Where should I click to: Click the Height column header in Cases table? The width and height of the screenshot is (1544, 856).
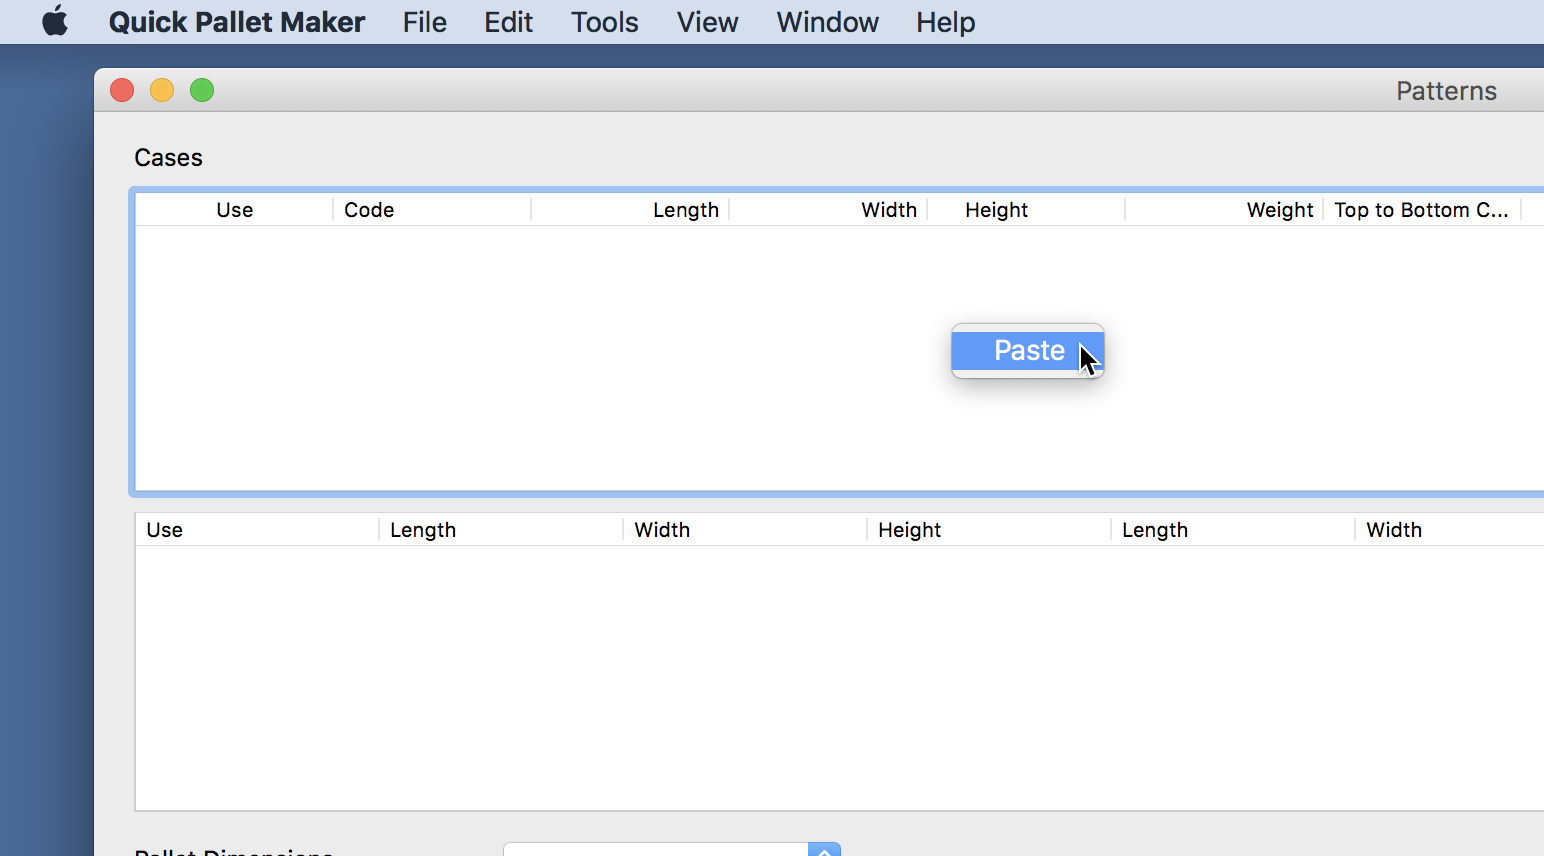[x=1027, y=210]
